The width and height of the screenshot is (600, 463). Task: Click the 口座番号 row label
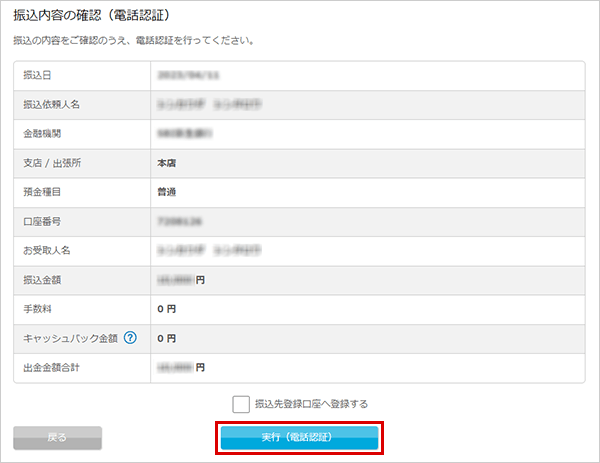click(42, 220)
